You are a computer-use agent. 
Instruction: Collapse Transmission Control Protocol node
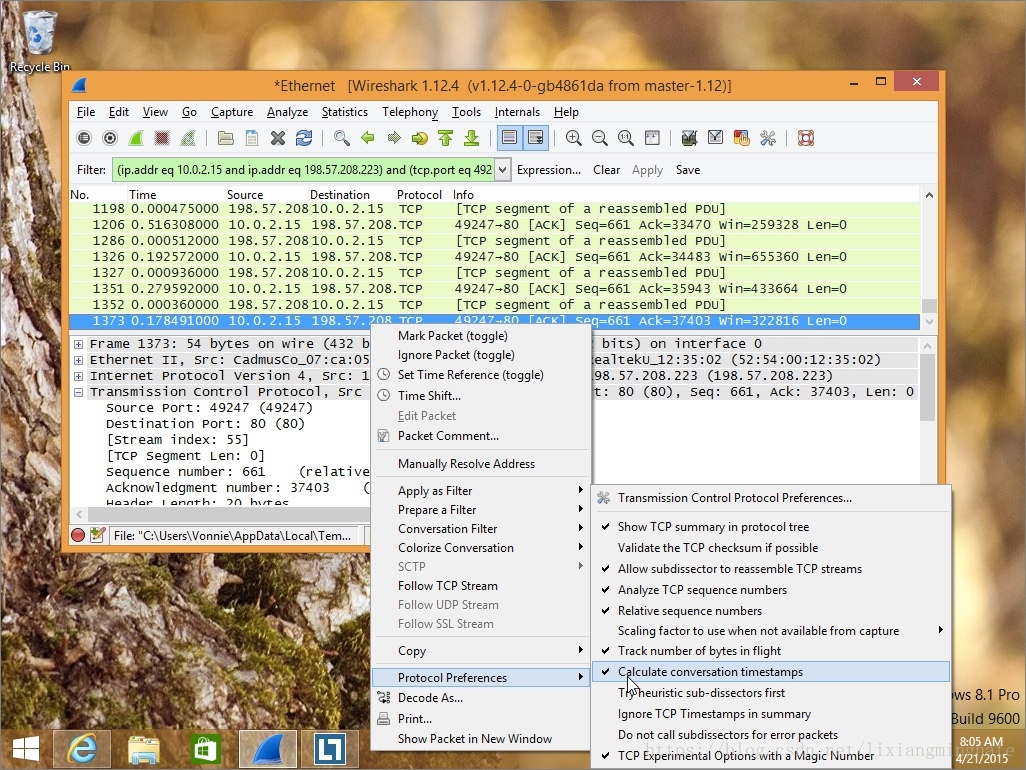(x=79, y=392)
